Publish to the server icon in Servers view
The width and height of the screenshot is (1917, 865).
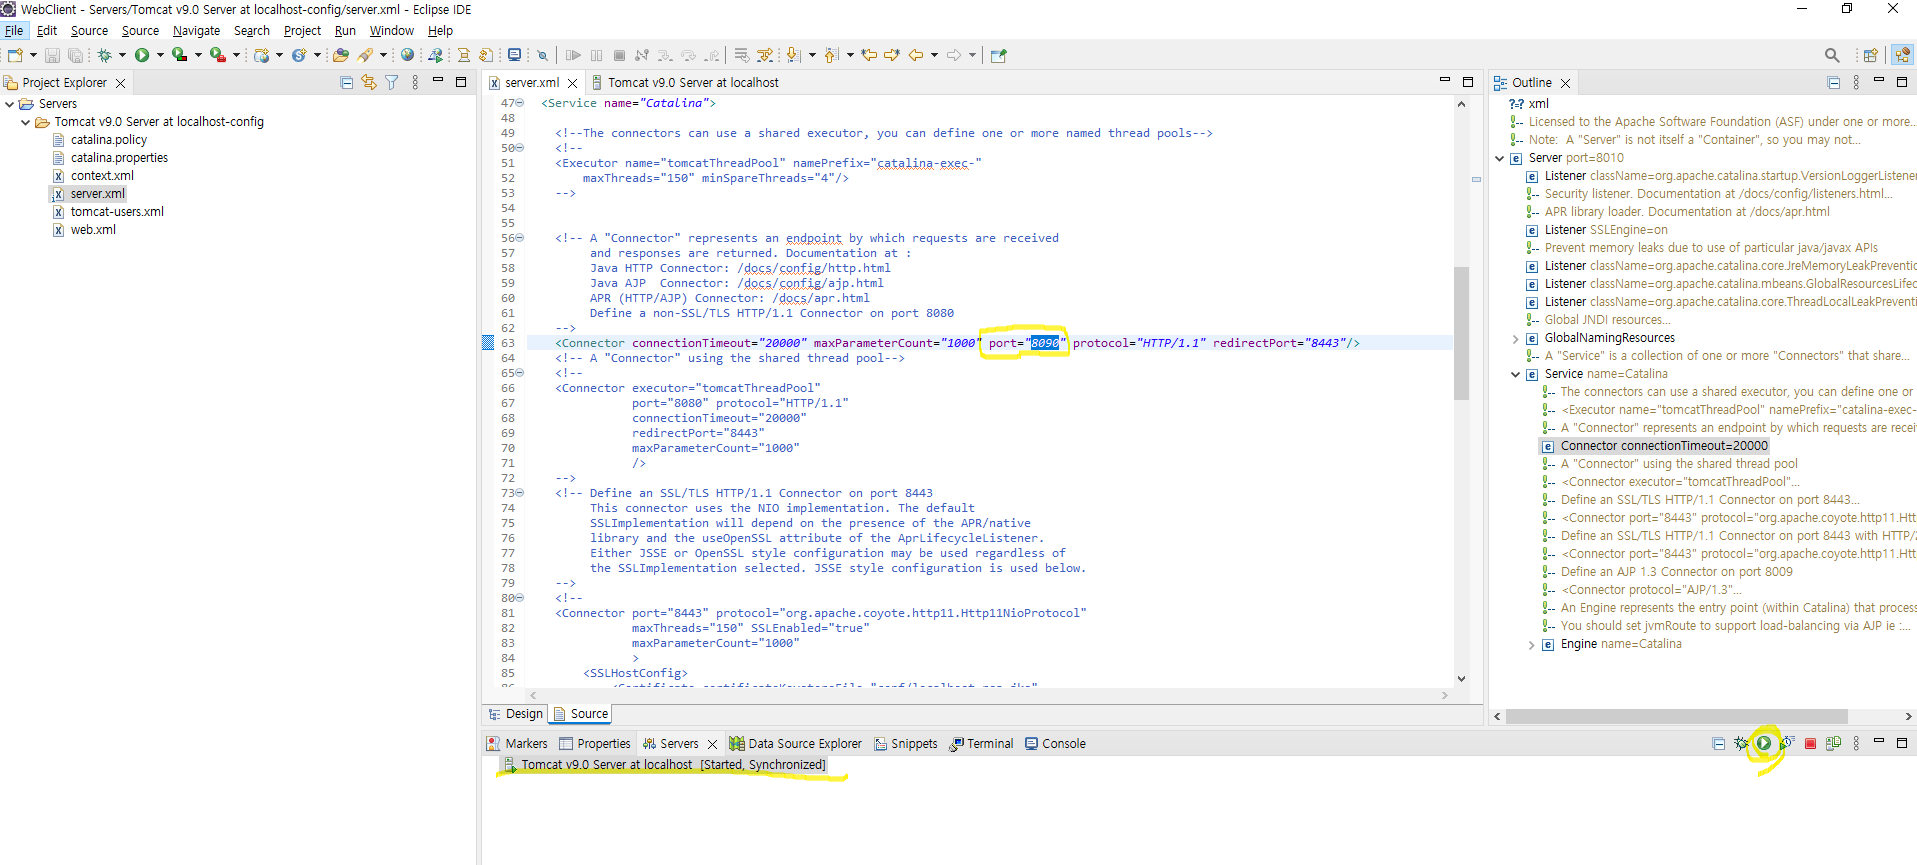(1833, 743)
